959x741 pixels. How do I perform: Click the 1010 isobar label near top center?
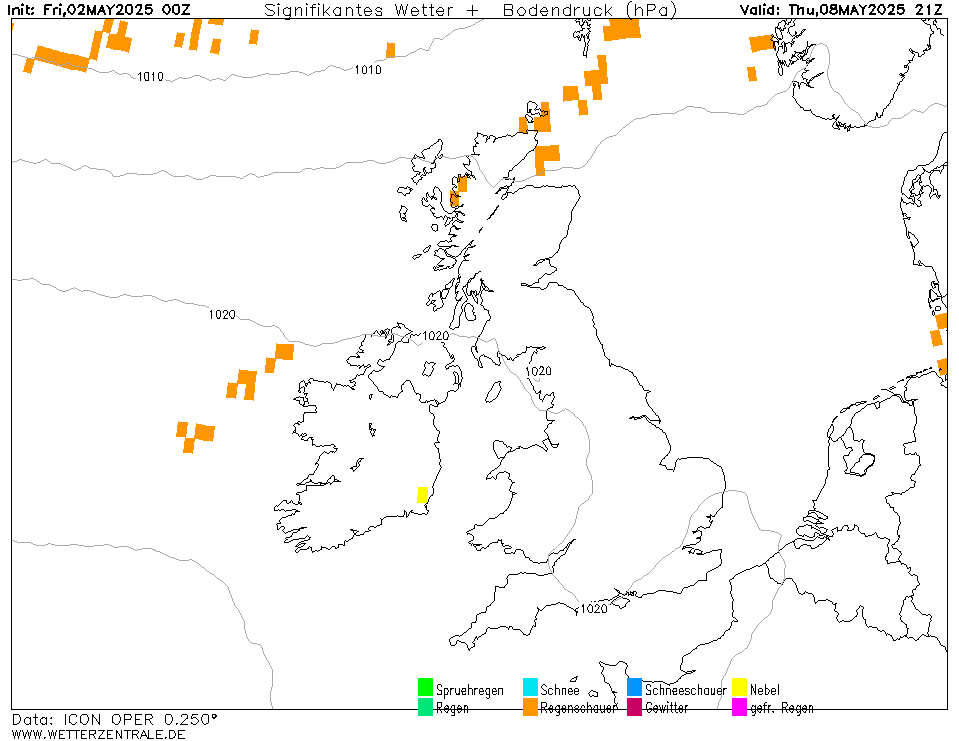[x=368, y=70]
